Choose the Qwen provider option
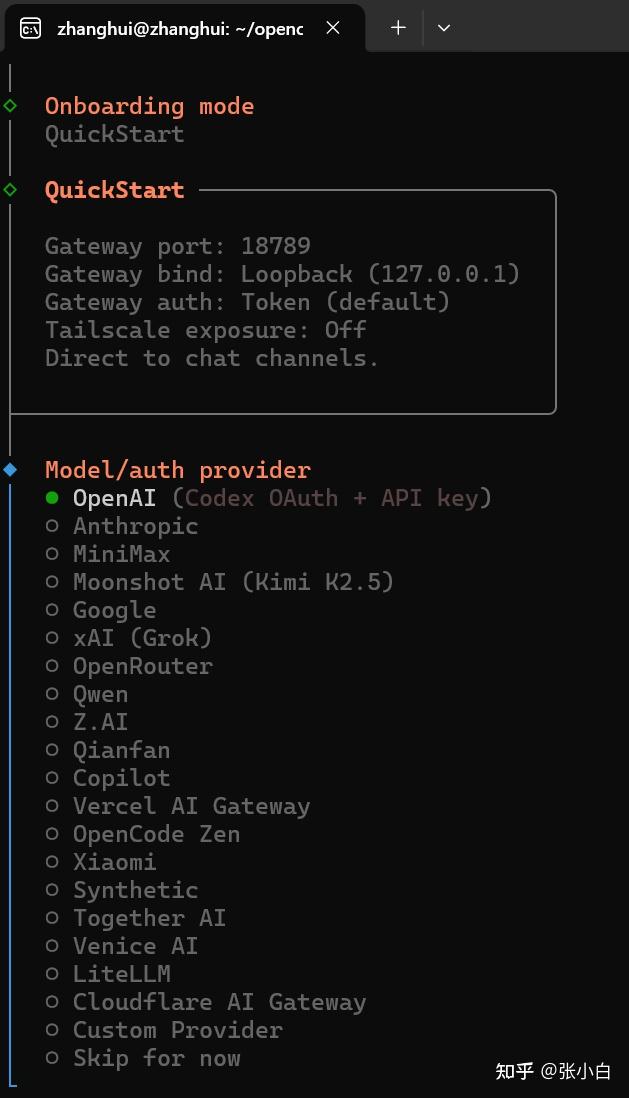 pos(100,694)
